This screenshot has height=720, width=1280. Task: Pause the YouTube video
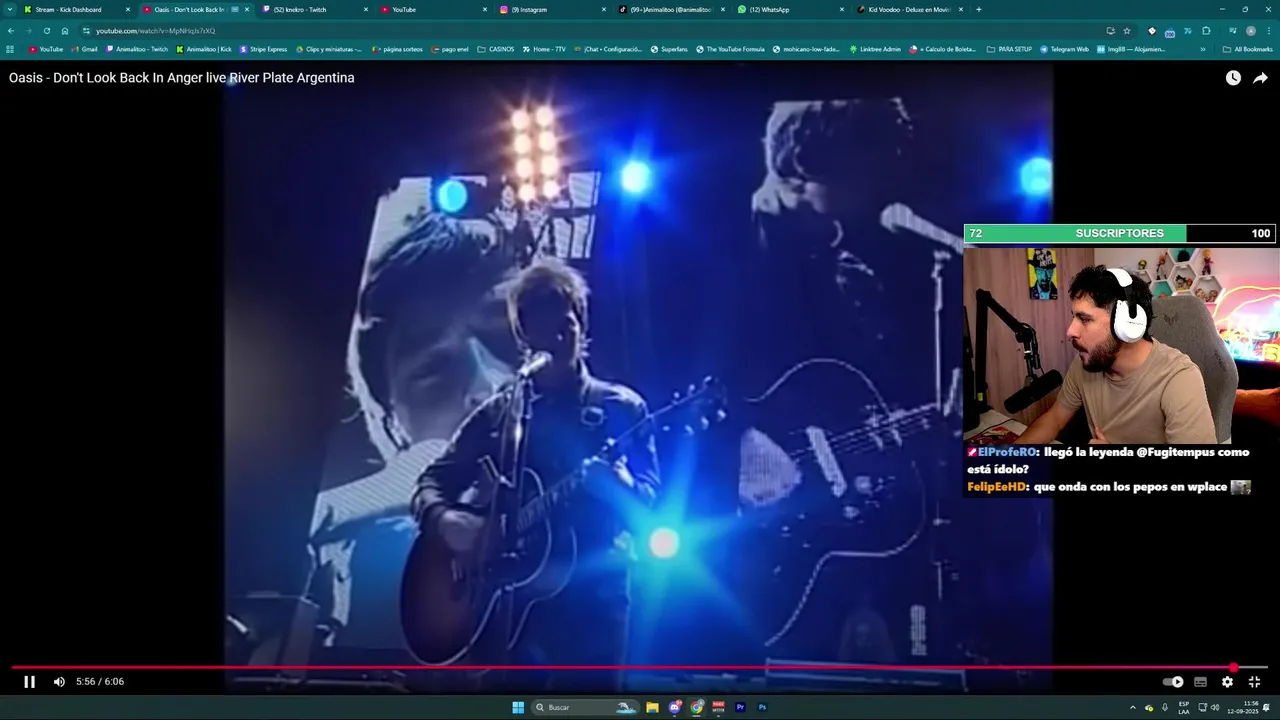(29, 682)
